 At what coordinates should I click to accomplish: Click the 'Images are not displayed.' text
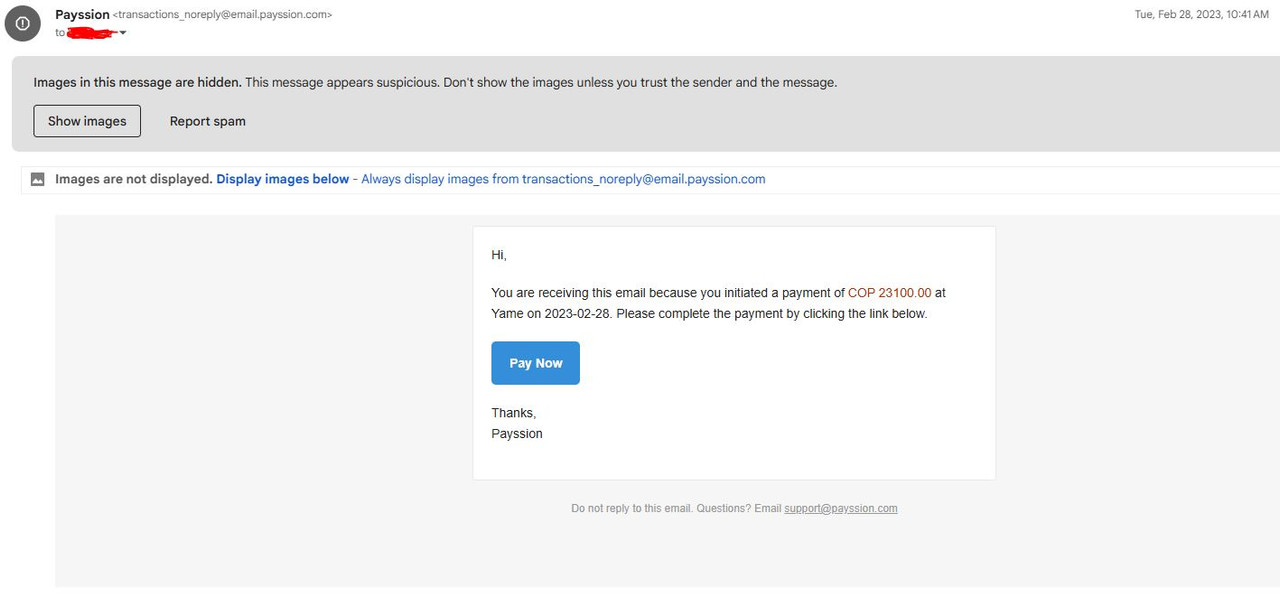tap(134, 179)
